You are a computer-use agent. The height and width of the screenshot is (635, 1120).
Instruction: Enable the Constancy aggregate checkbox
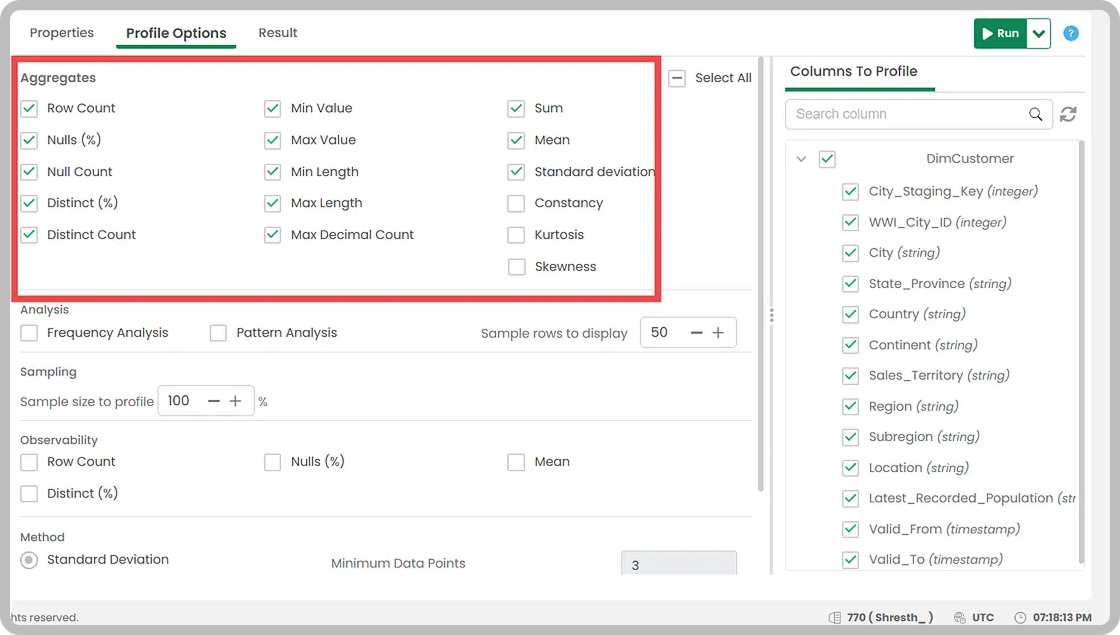516,204
